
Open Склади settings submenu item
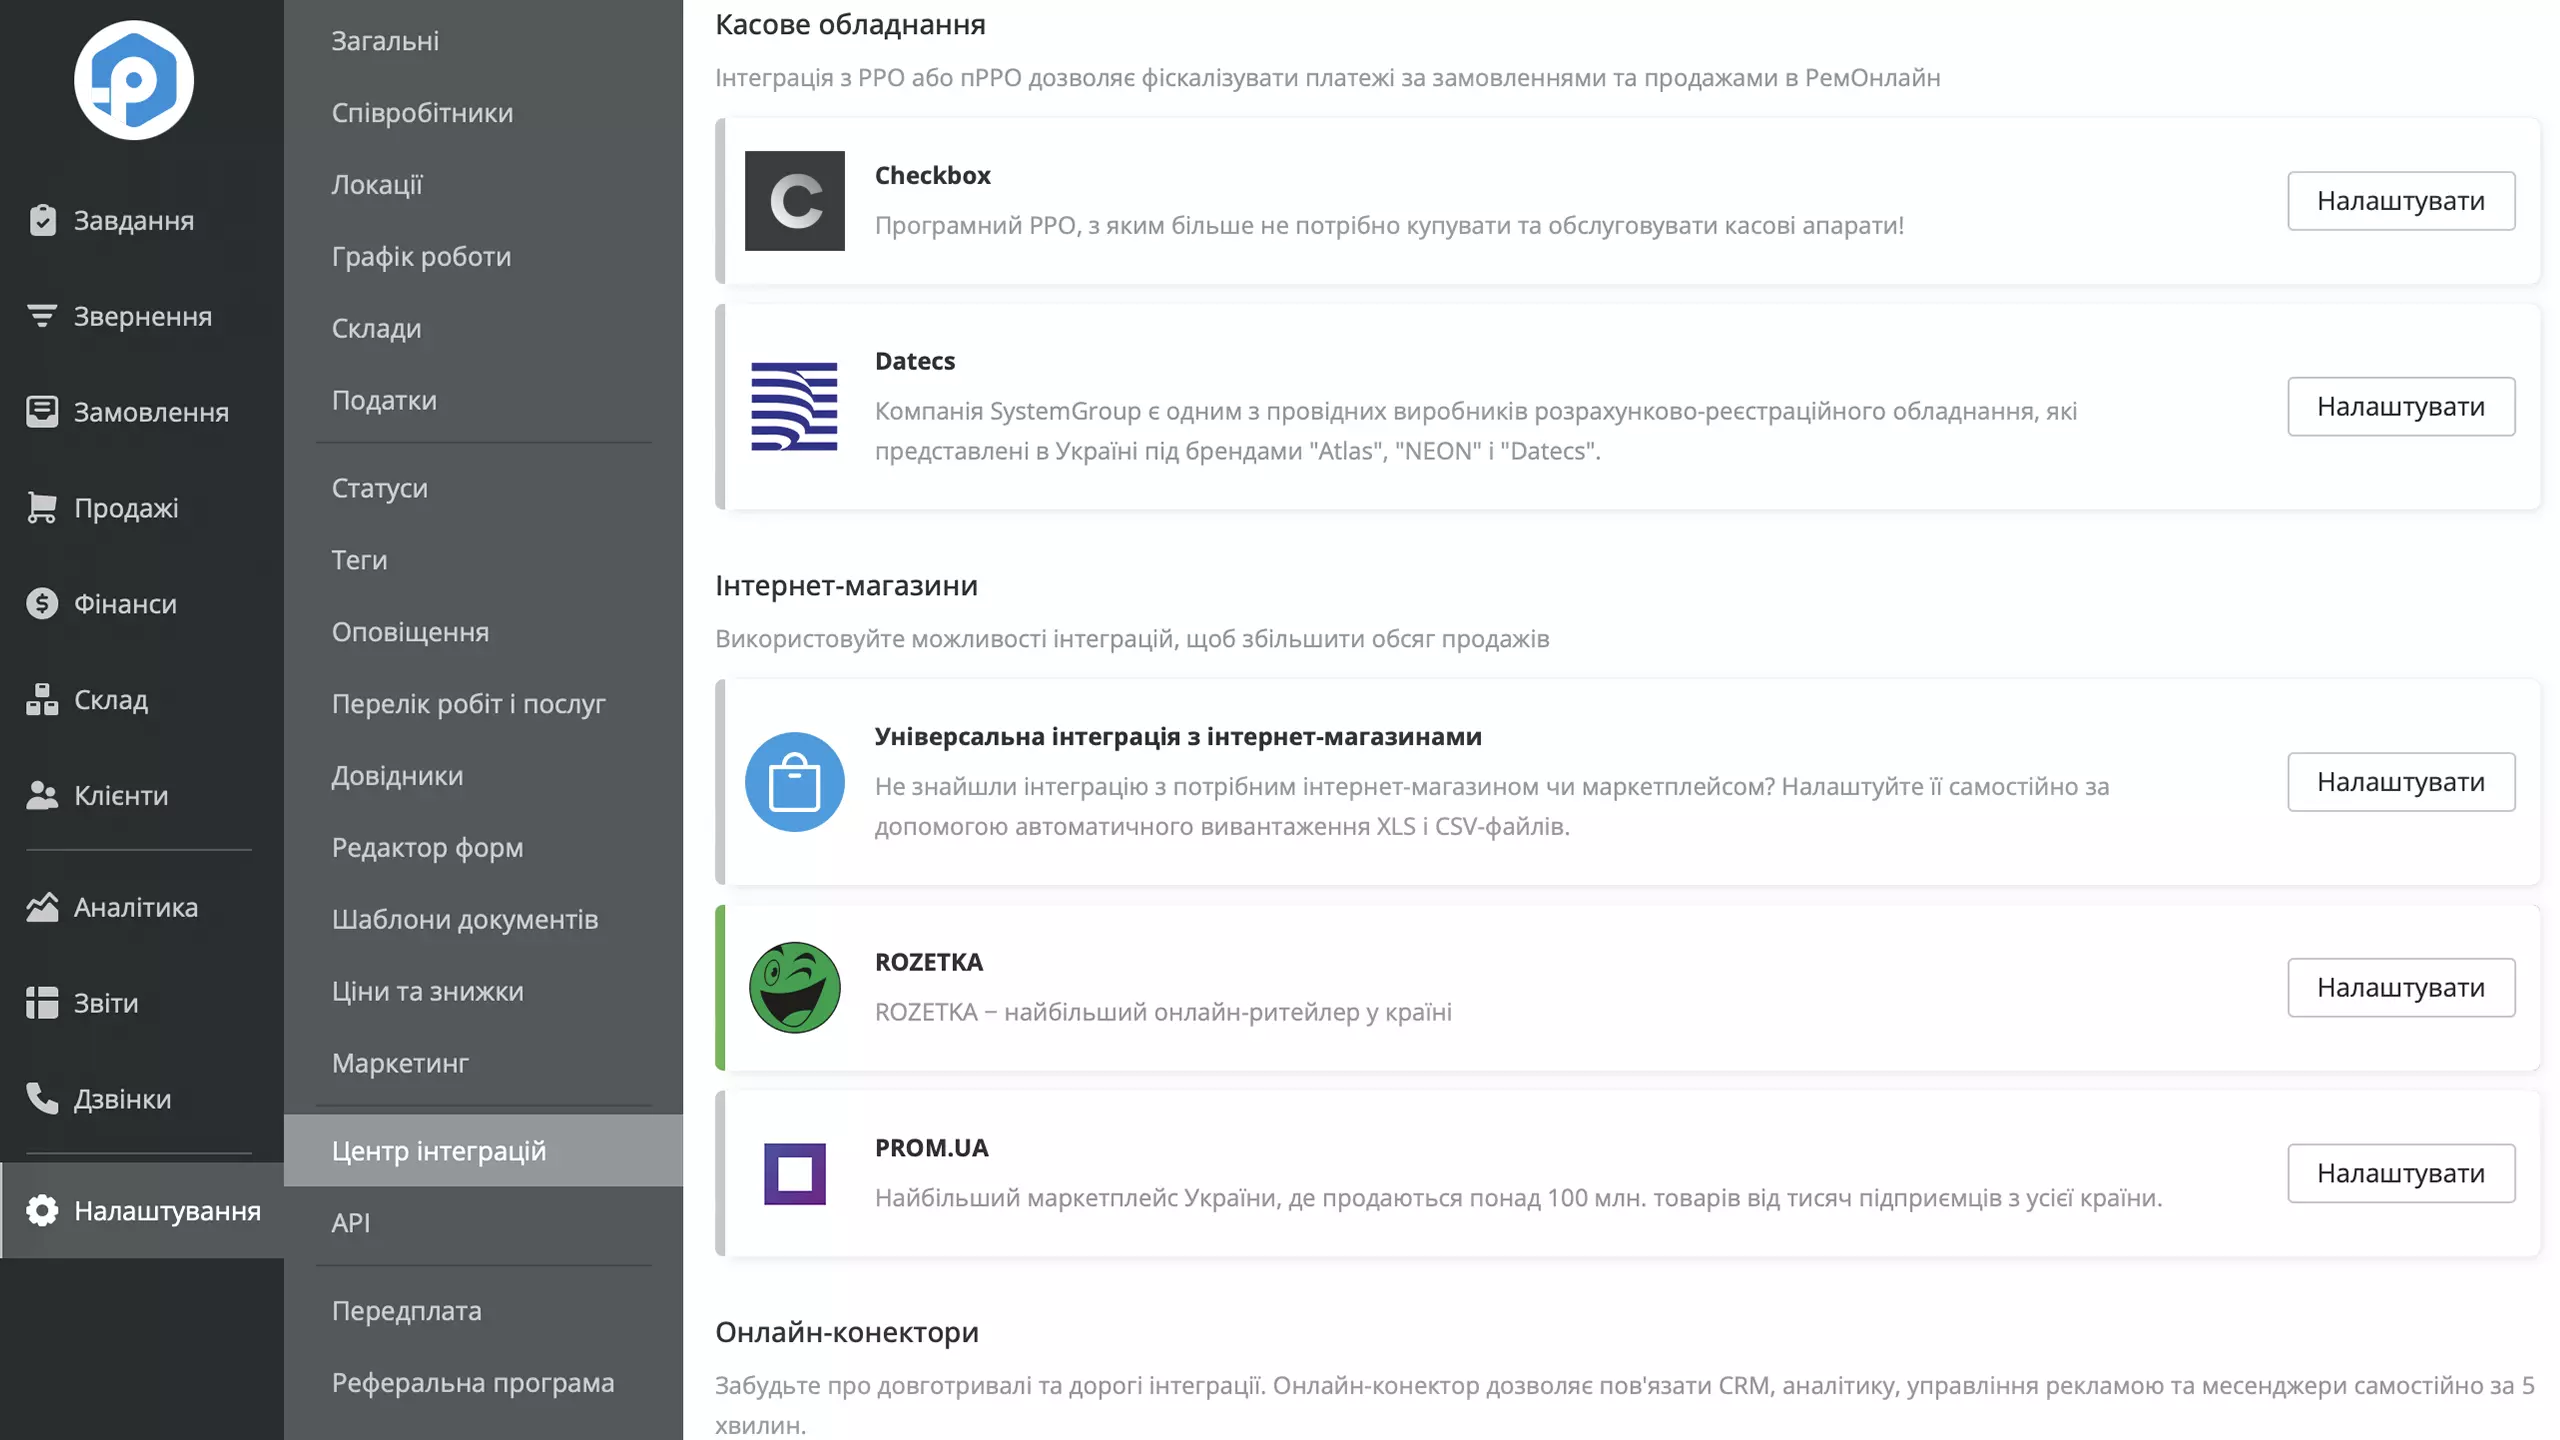[484, 328]
